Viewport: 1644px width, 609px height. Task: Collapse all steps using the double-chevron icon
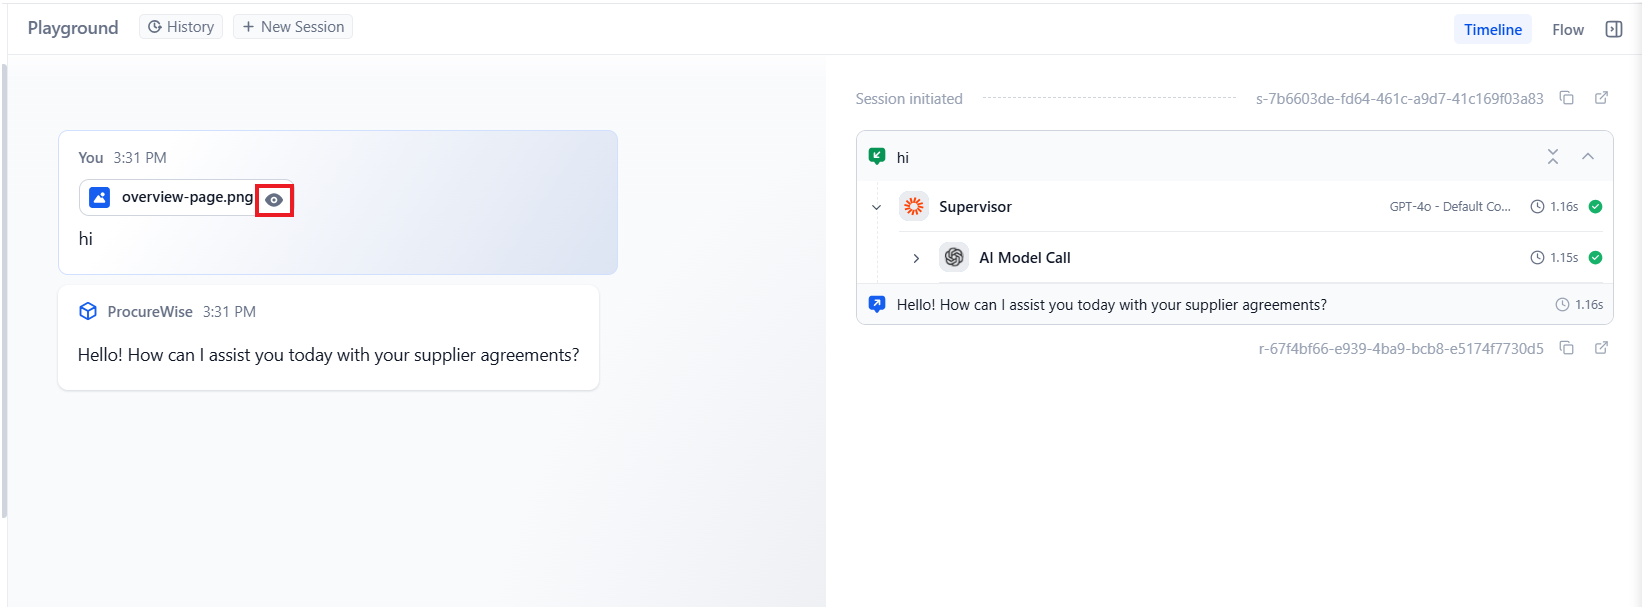pos(1552,156)
